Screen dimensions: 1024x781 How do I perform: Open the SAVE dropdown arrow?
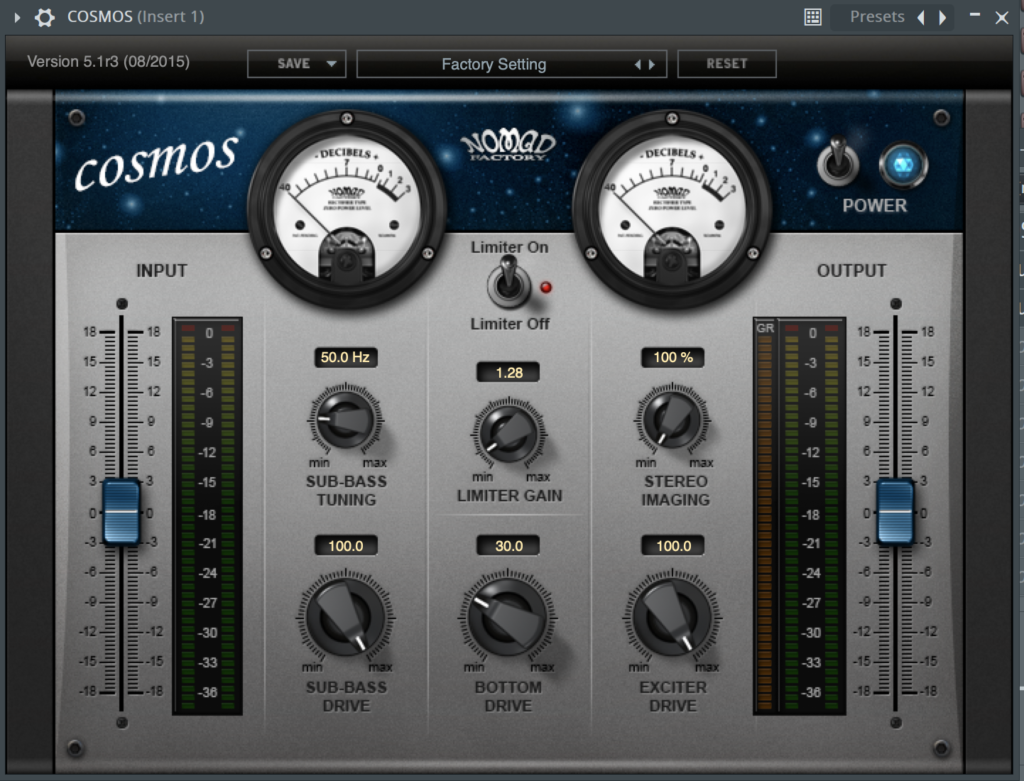(x=332, y=64)
